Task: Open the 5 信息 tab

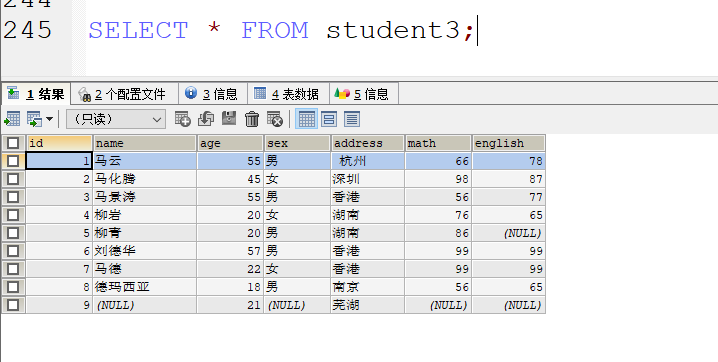Action: (364, 94)
